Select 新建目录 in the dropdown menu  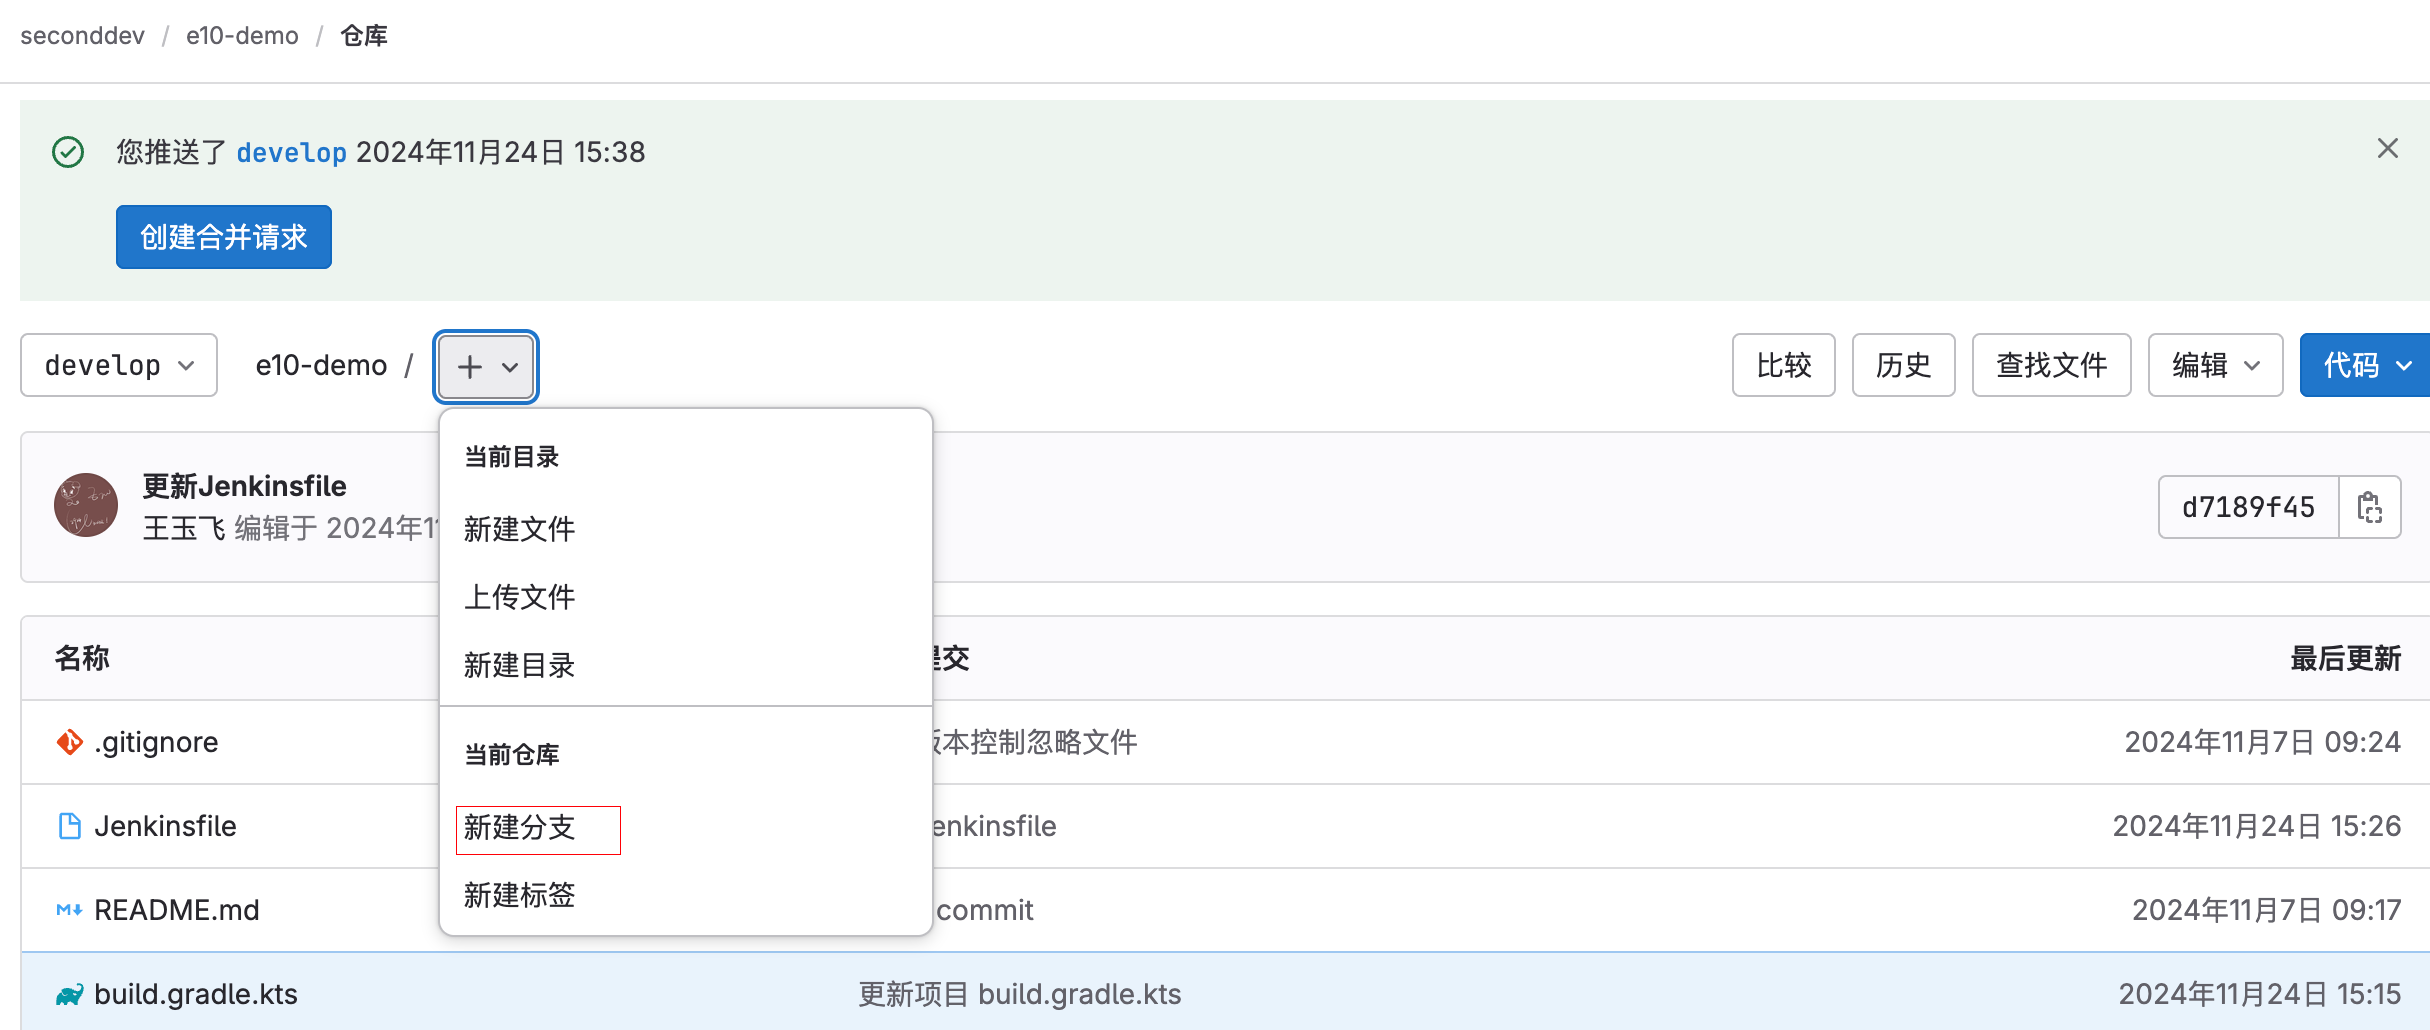pos(519,665)
